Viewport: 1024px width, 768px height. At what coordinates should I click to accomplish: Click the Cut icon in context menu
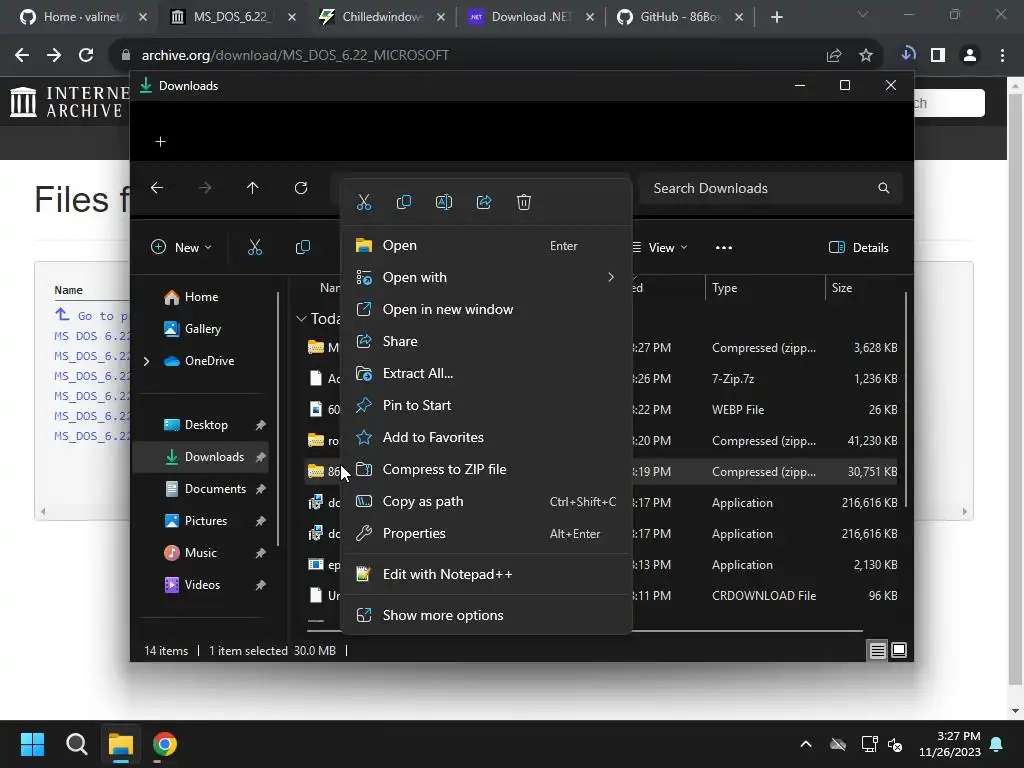pos(364,202)
